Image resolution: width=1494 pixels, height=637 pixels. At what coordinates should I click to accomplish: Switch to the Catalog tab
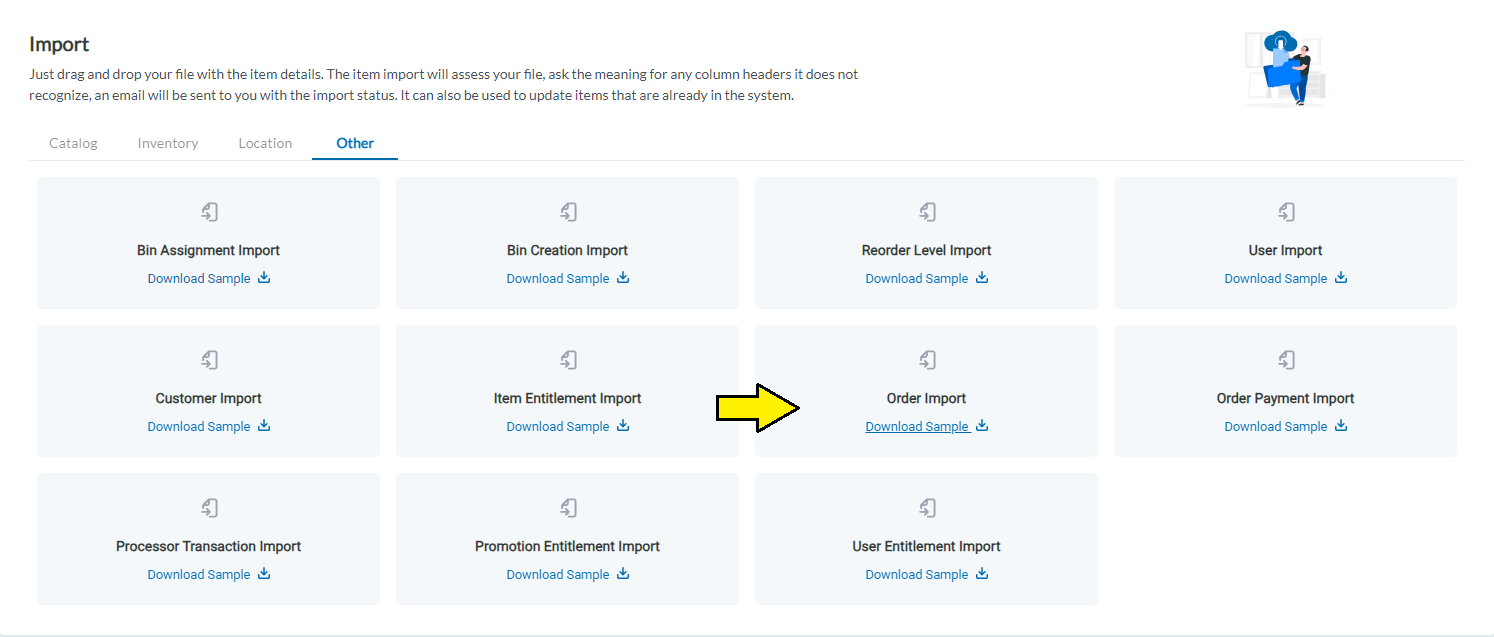[73, 143]
